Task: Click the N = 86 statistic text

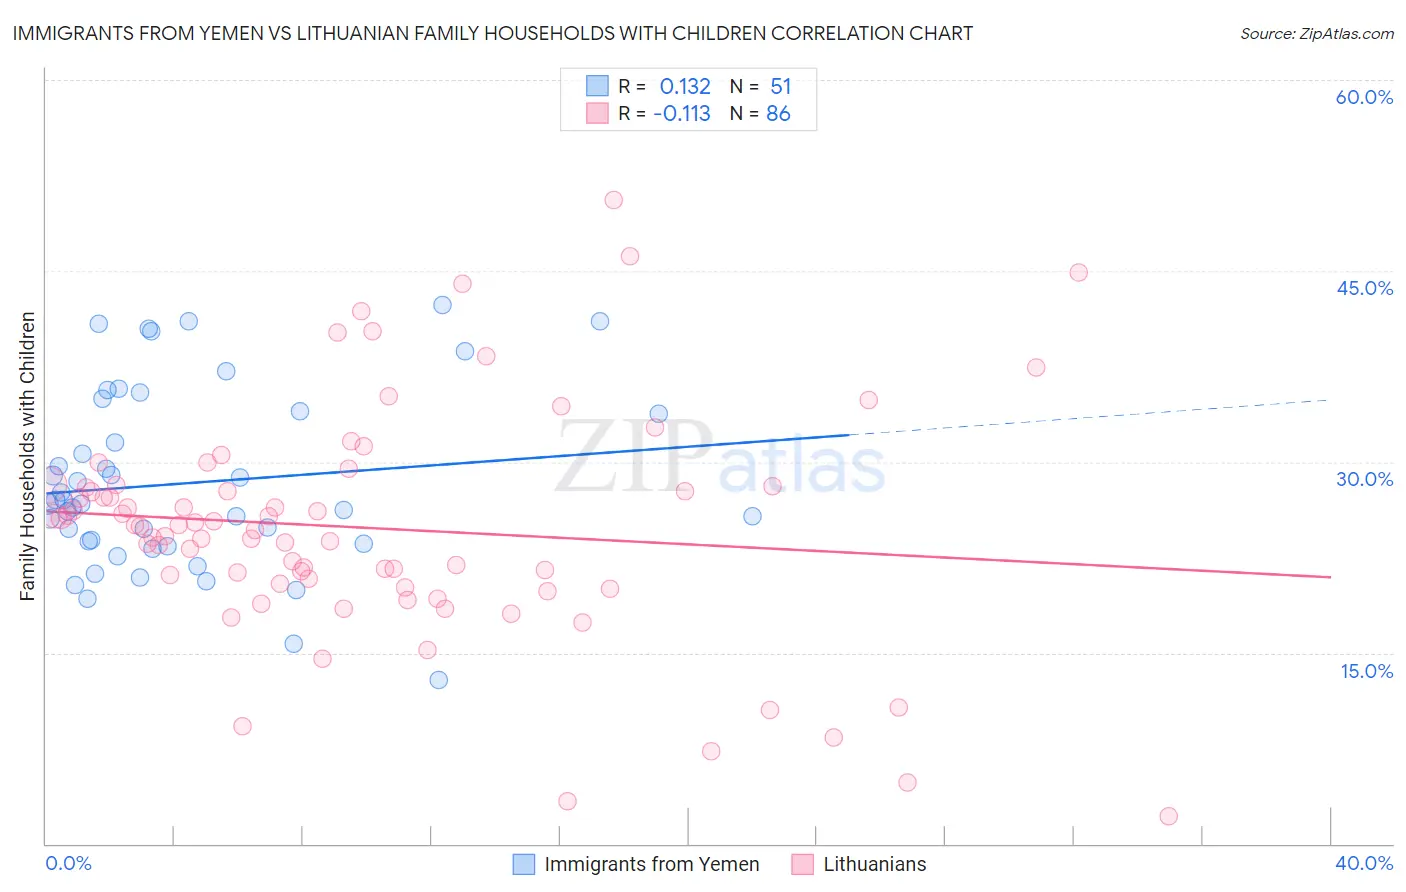Action: 760,113
